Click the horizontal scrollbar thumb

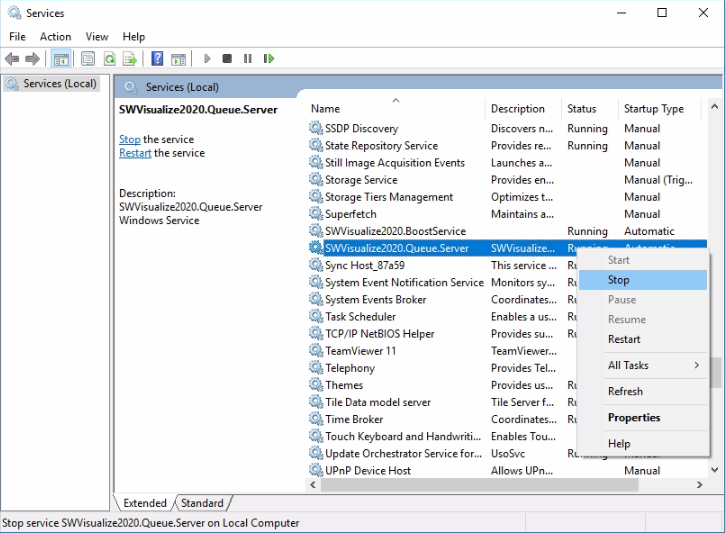(479, 485)
